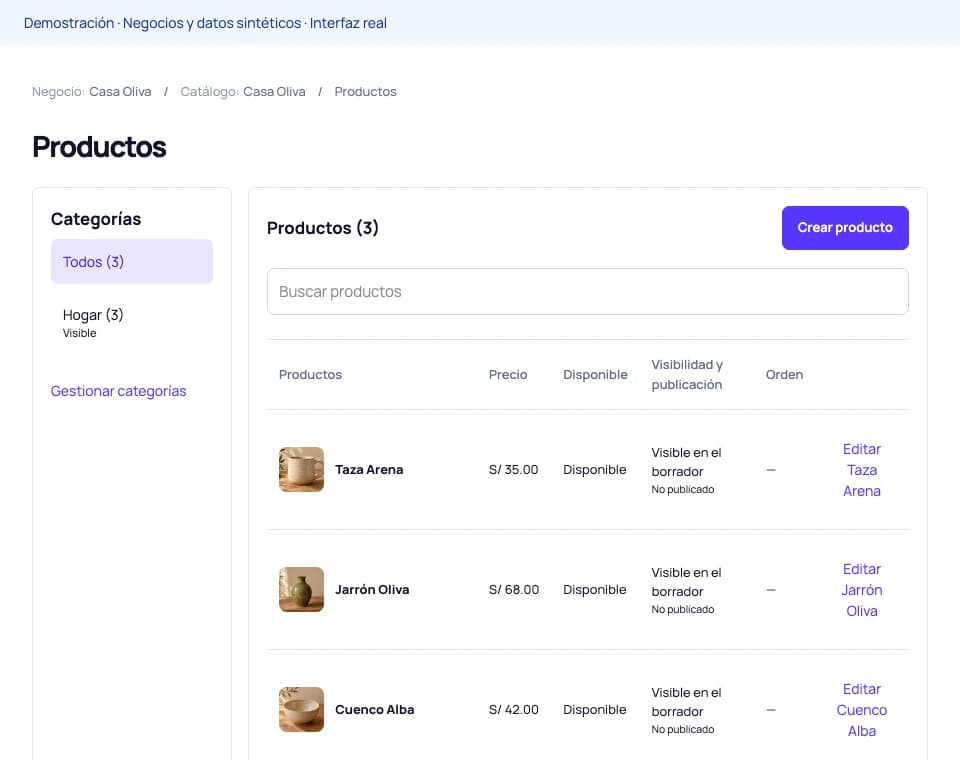Click the Precio column header
This screenshot has width=960, height=760.
pos(508,374)
